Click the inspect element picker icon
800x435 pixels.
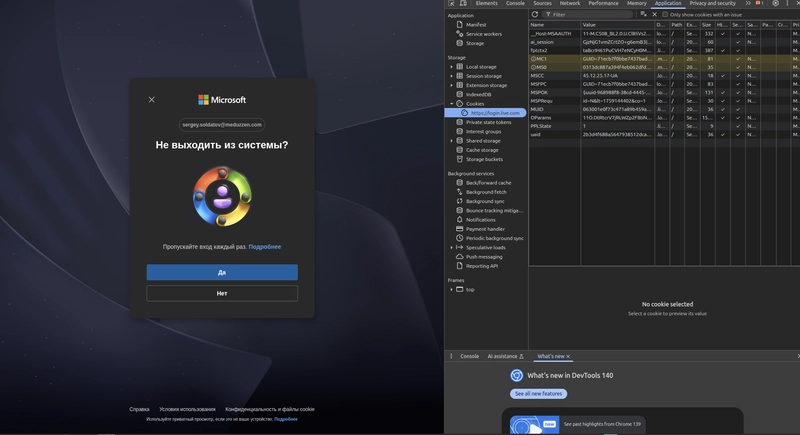pos(452,4)
